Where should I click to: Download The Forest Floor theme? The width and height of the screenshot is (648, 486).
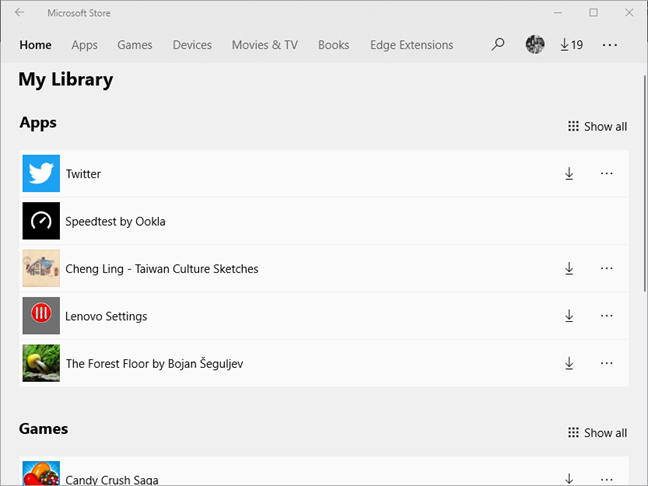coord(569,363)
